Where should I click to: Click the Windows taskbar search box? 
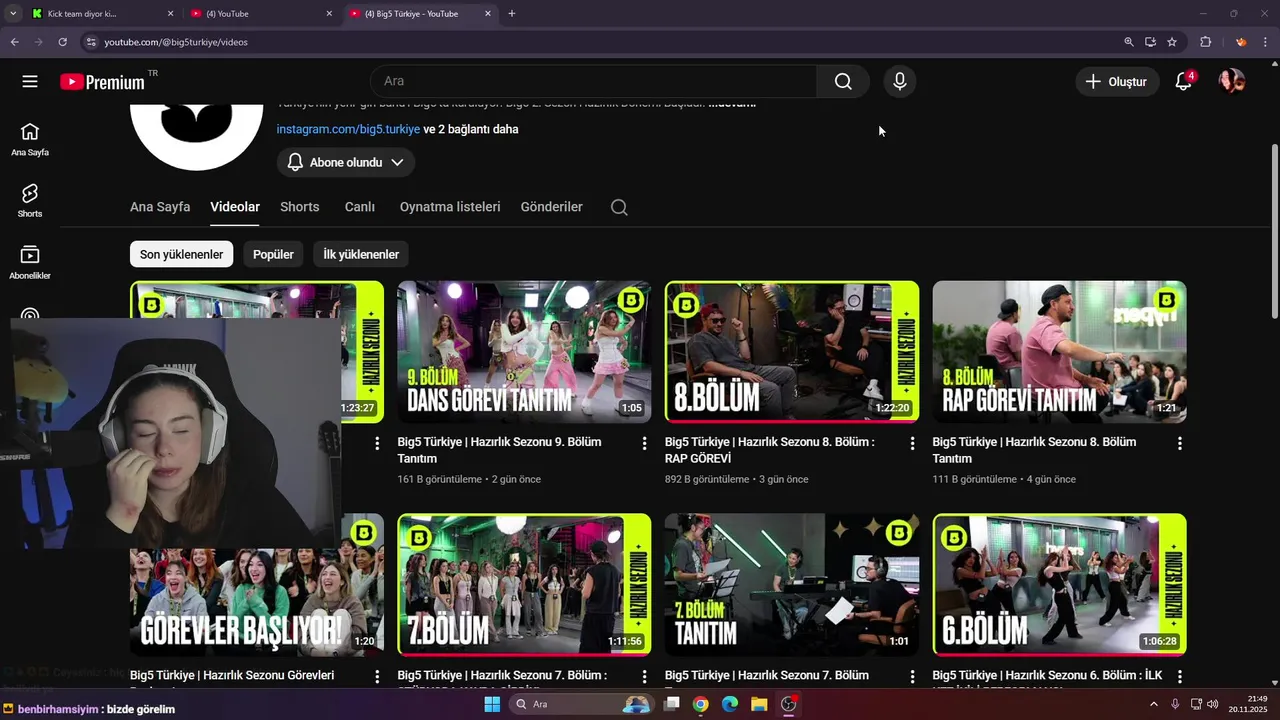pyautogui.click(x=580, y=704)
